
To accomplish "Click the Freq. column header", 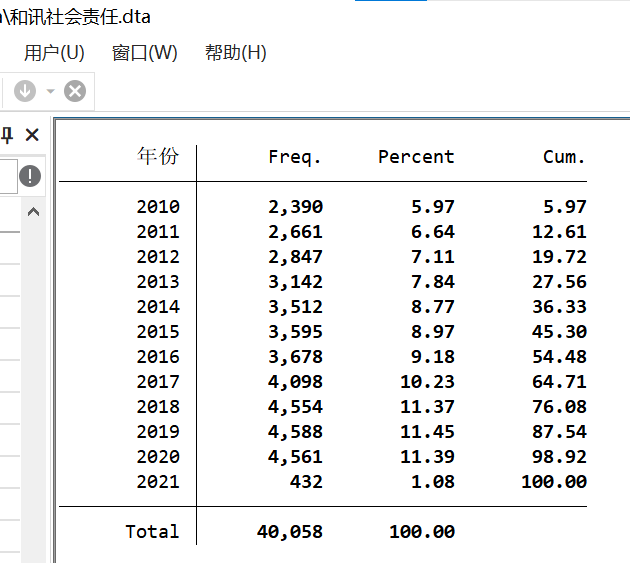I will click(x=295, y=157).
